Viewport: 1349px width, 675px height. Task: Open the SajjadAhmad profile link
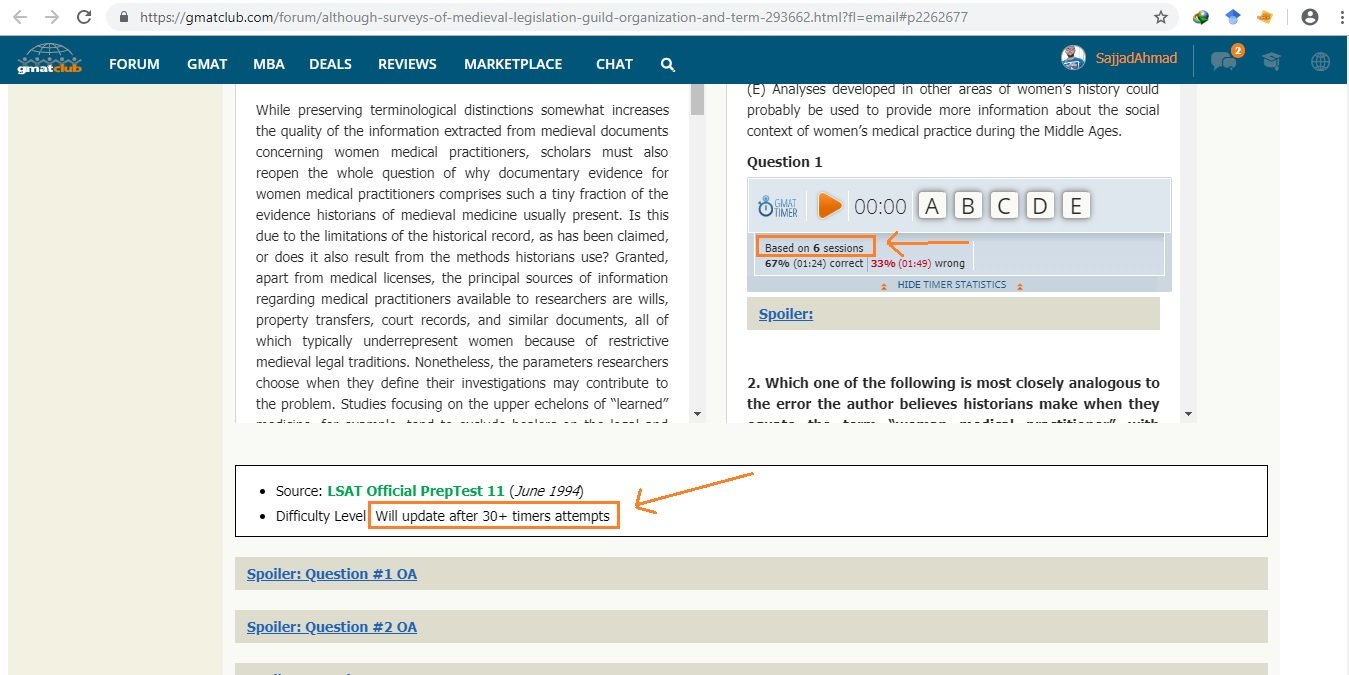[x=1136, y=58]
